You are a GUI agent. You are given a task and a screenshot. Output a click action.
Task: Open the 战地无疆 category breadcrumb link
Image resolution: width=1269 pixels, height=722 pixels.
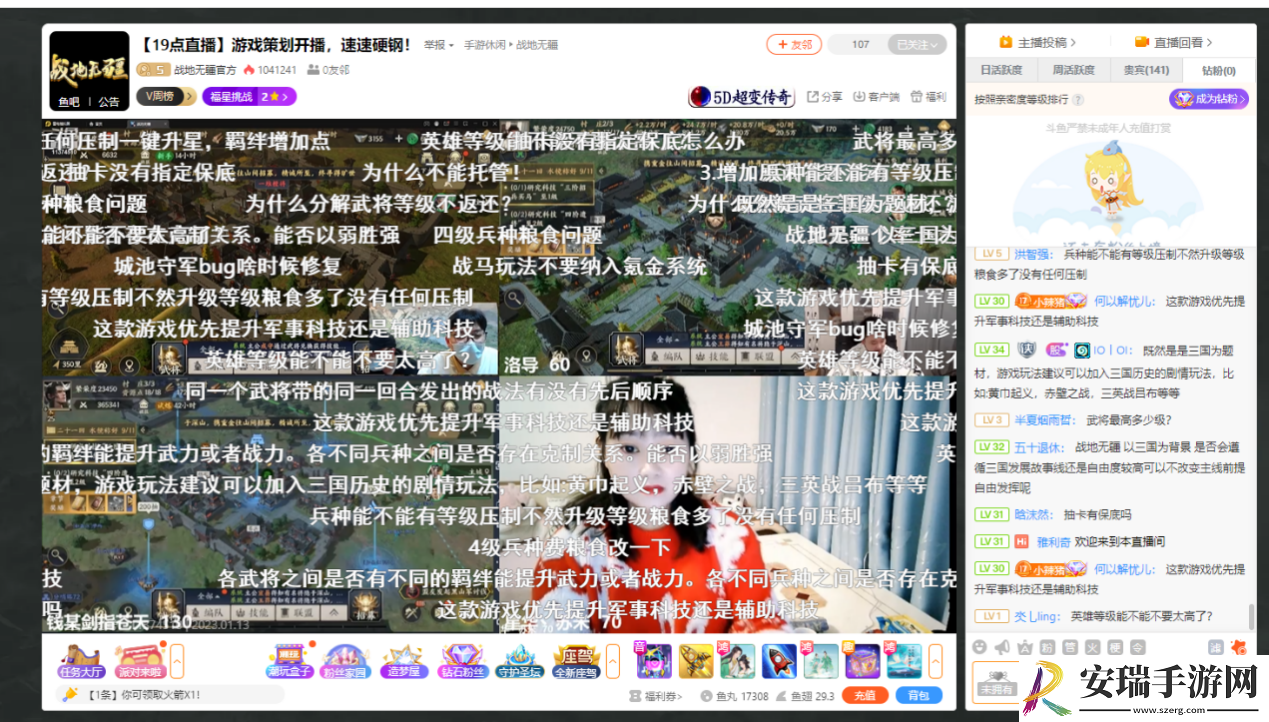tap(538, 45)
